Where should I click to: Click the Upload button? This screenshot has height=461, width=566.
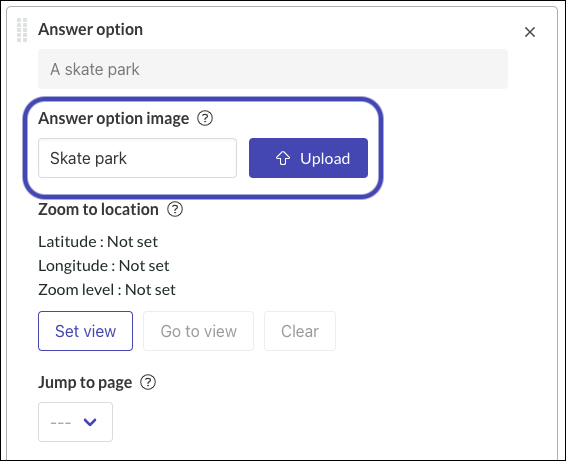[x=308, y=158]
